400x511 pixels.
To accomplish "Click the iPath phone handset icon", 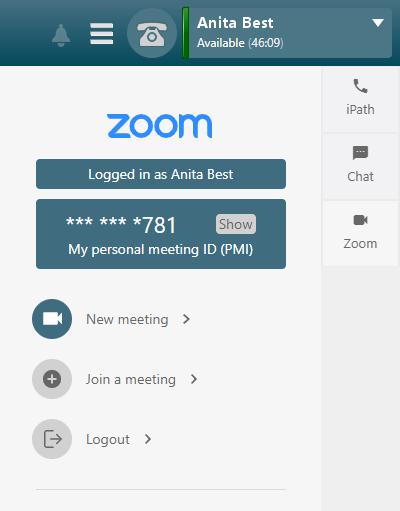I will coord(360,86).
